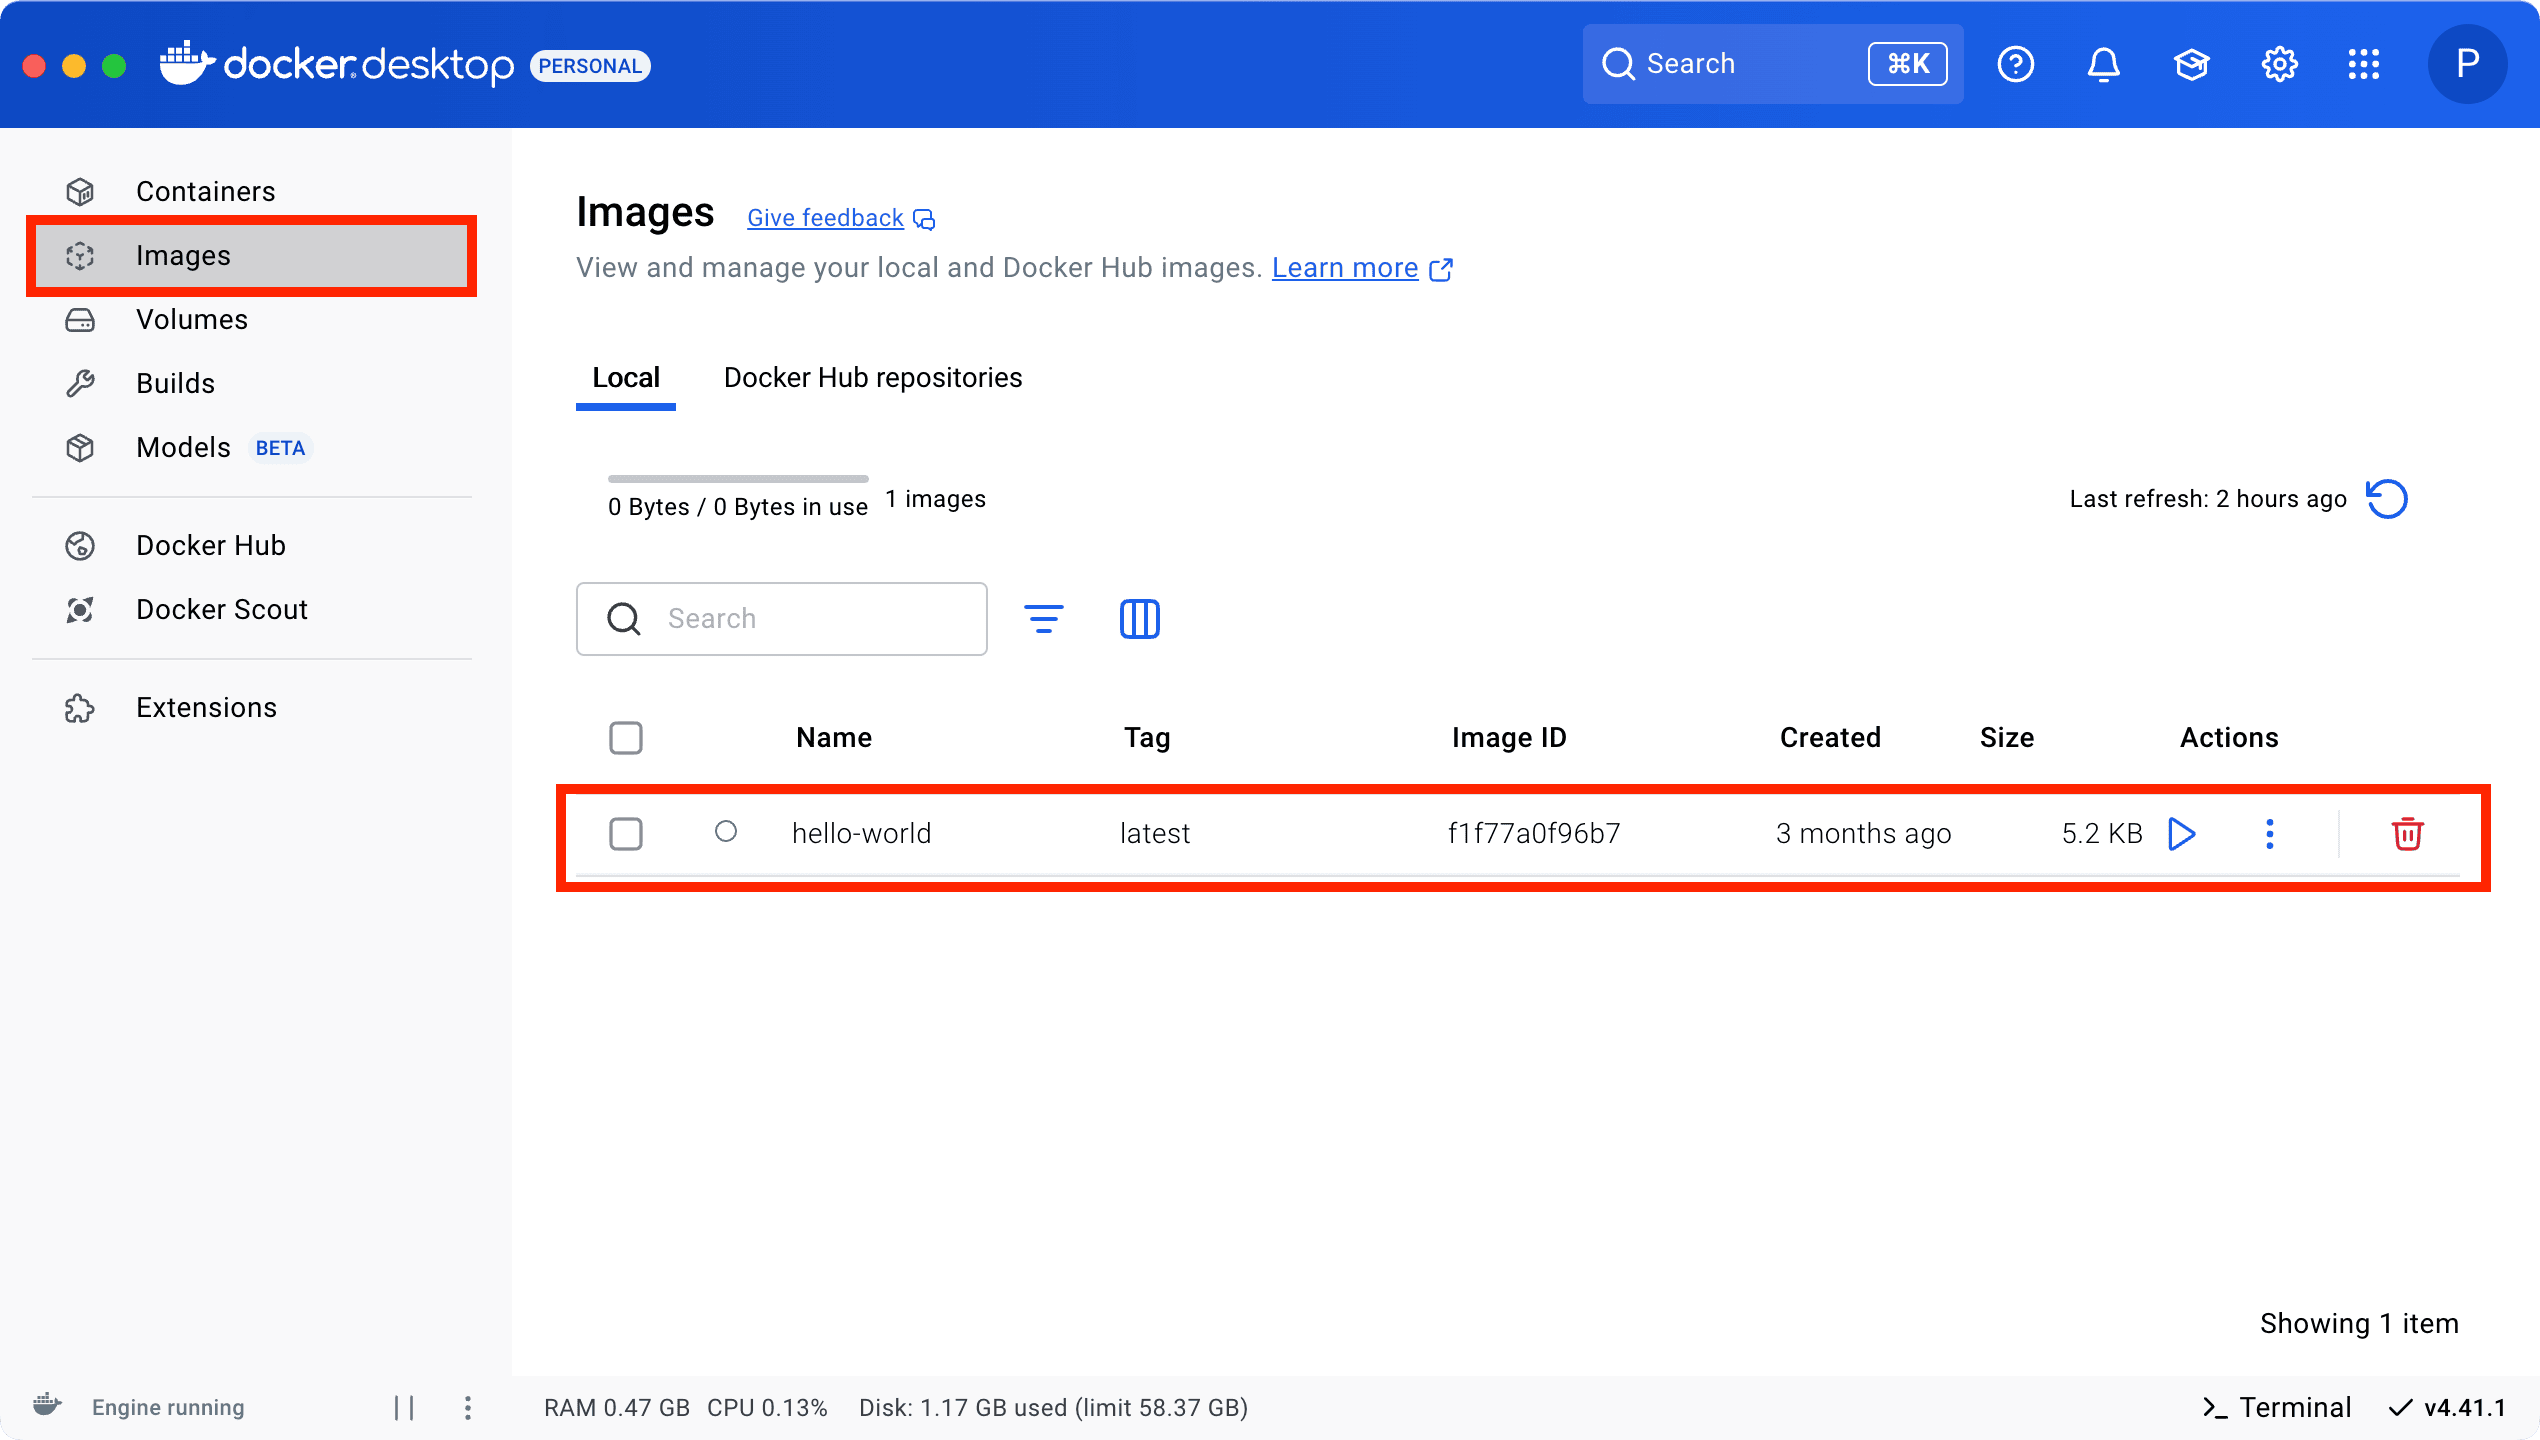Toggle the select-all images checkbox

point(626,738)
